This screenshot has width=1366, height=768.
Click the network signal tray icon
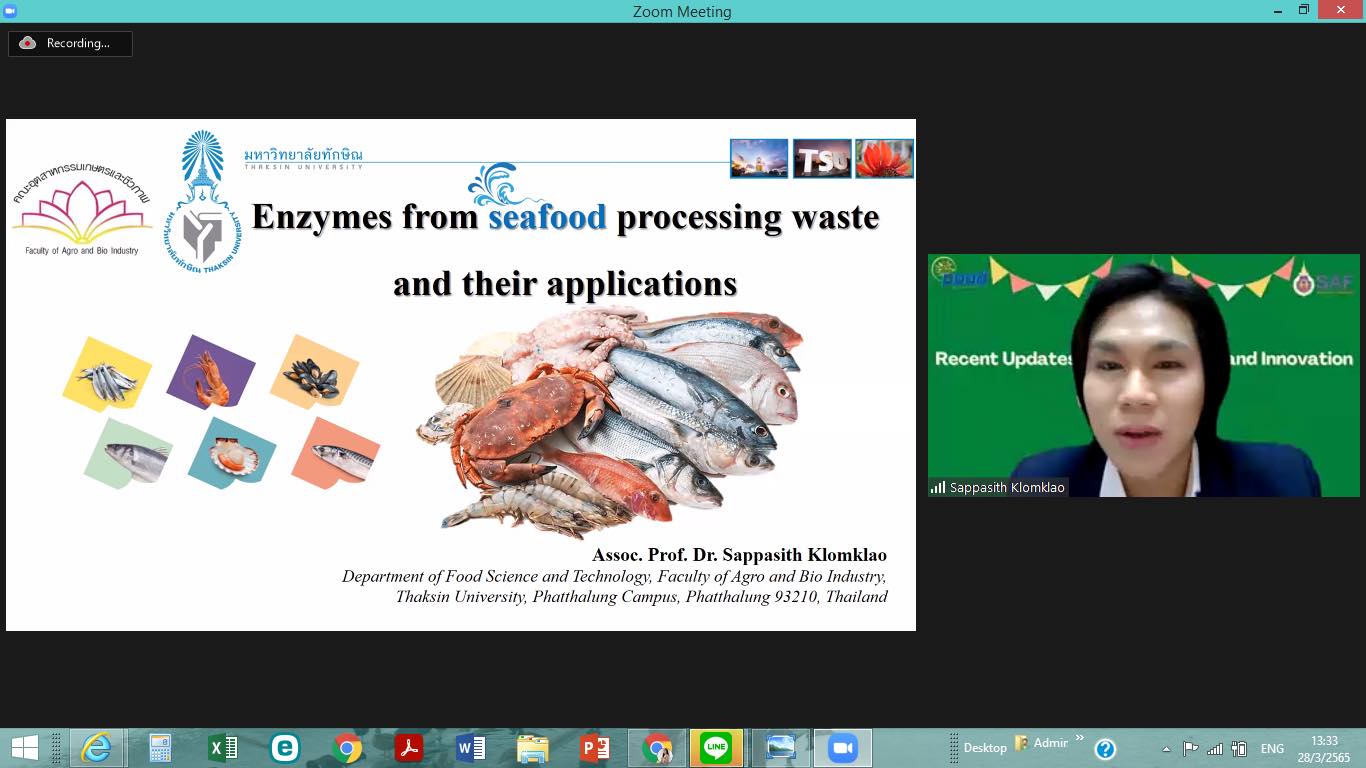click(x=1215, y=749)
